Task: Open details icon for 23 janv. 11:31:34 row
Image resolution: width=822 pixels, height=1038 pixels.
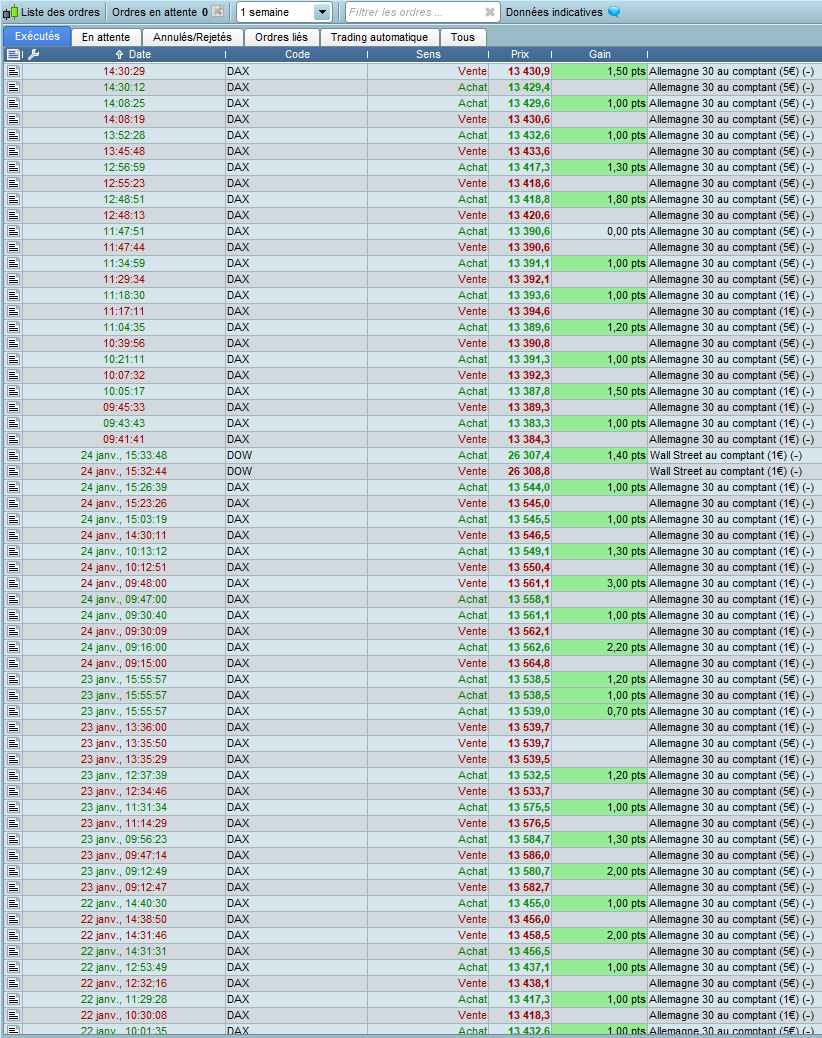Action: (x=14, y=807)
